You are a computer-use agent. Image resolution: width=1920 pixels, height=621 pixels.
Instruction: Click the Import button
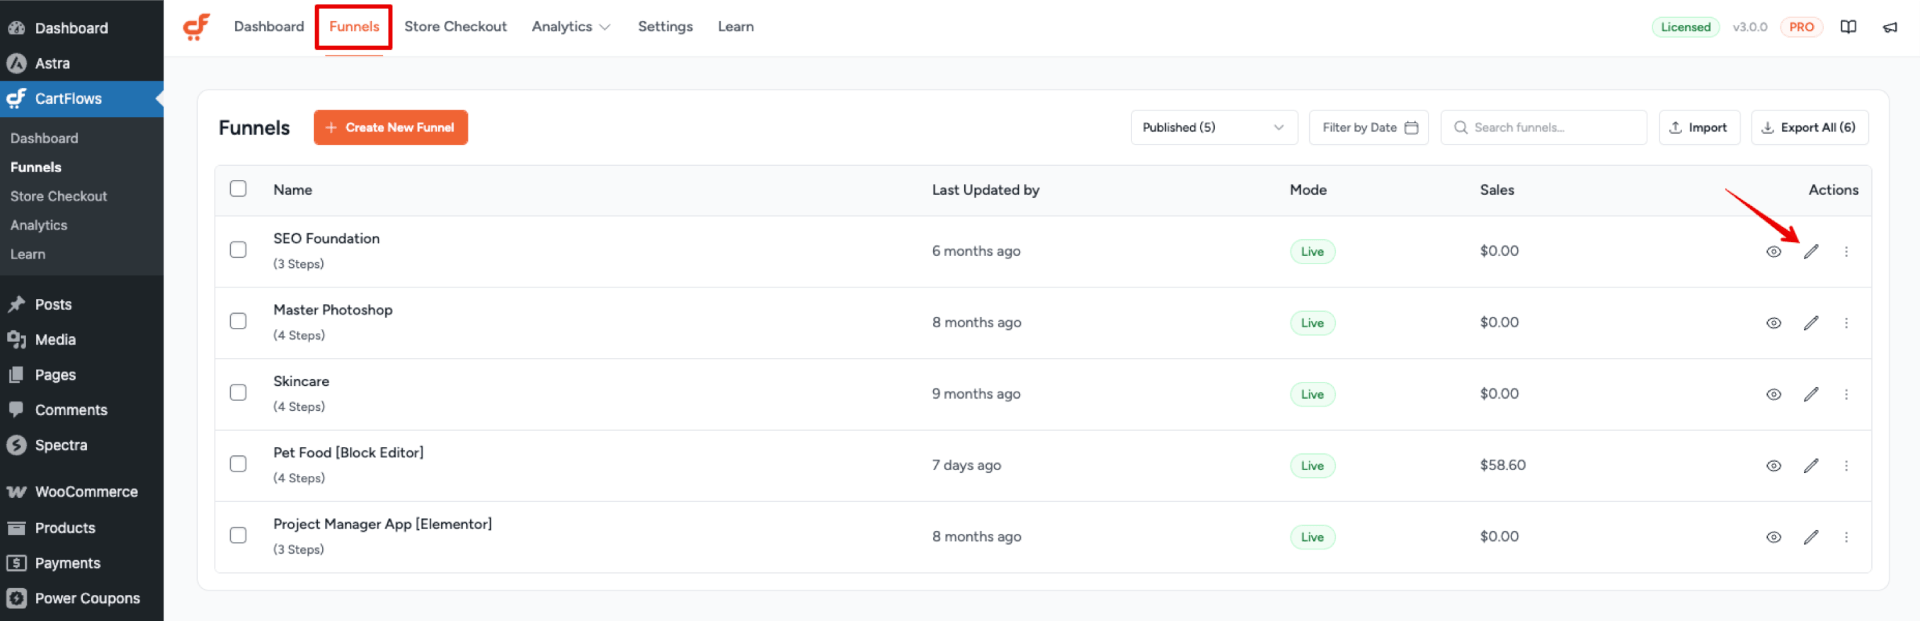click(1699, 127)
